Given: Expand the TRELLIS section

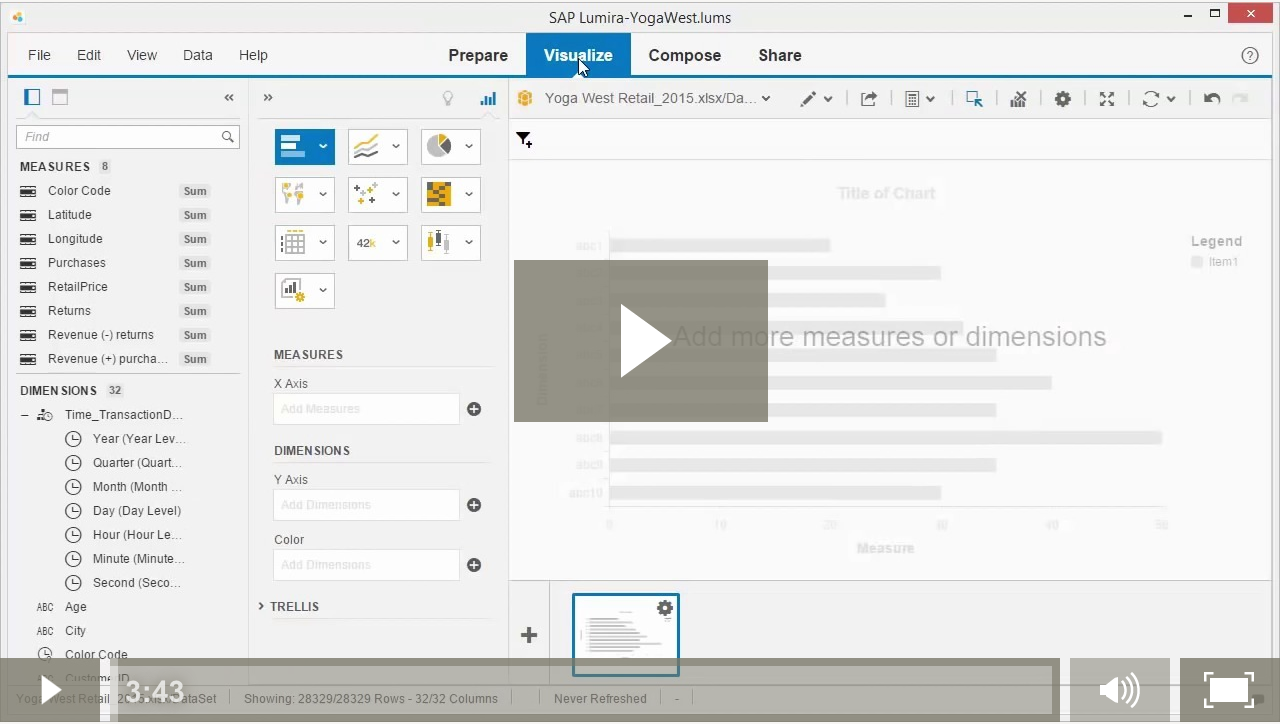Looking at the screenshot, I should click(262, 606).
